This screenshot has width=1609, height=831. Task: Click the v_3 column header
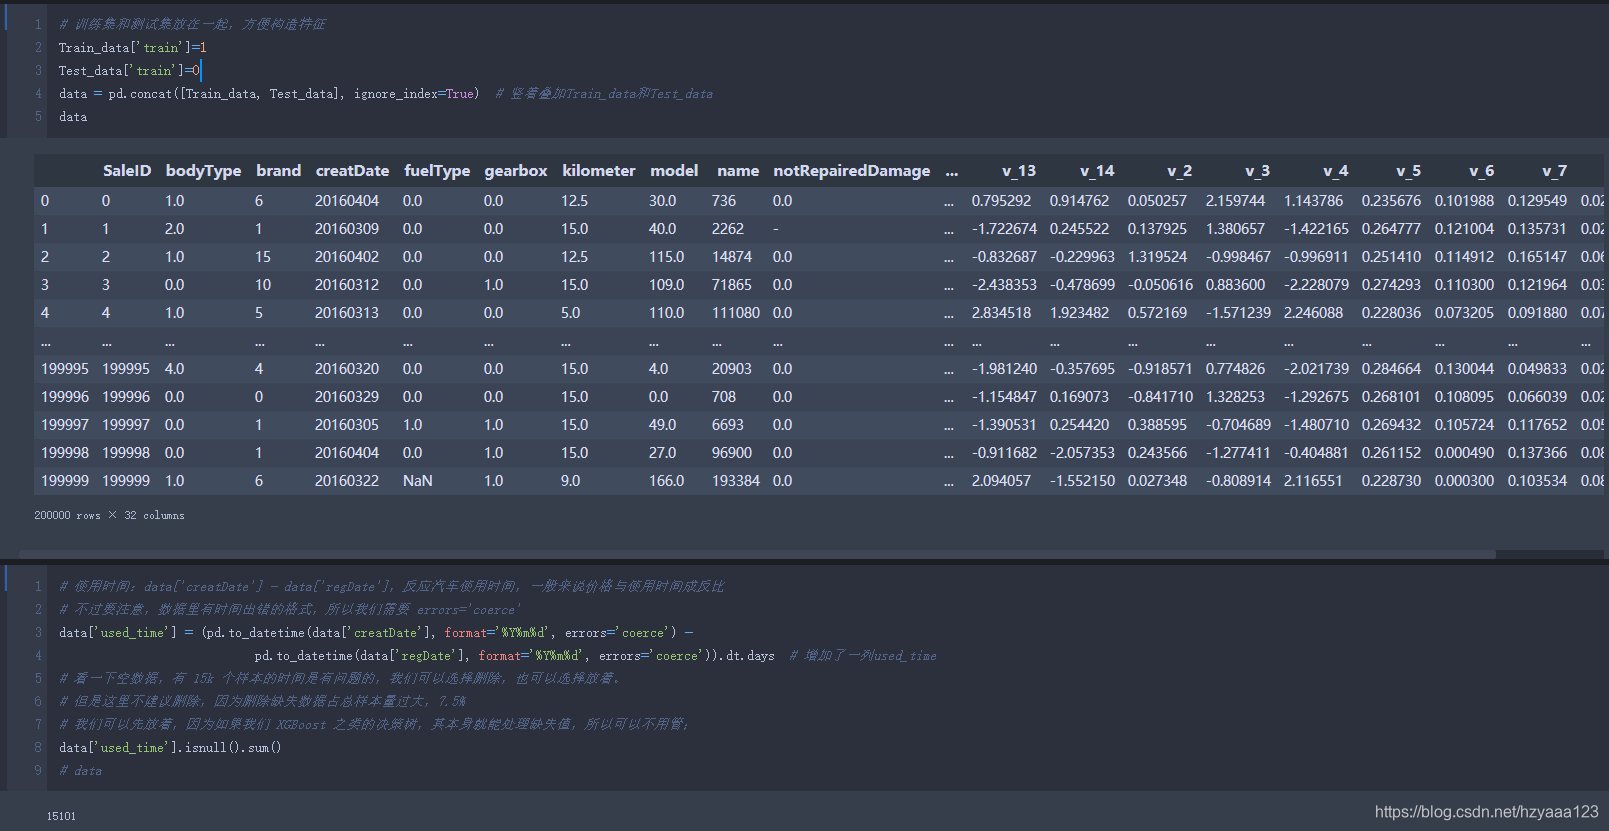point(1257,171)
